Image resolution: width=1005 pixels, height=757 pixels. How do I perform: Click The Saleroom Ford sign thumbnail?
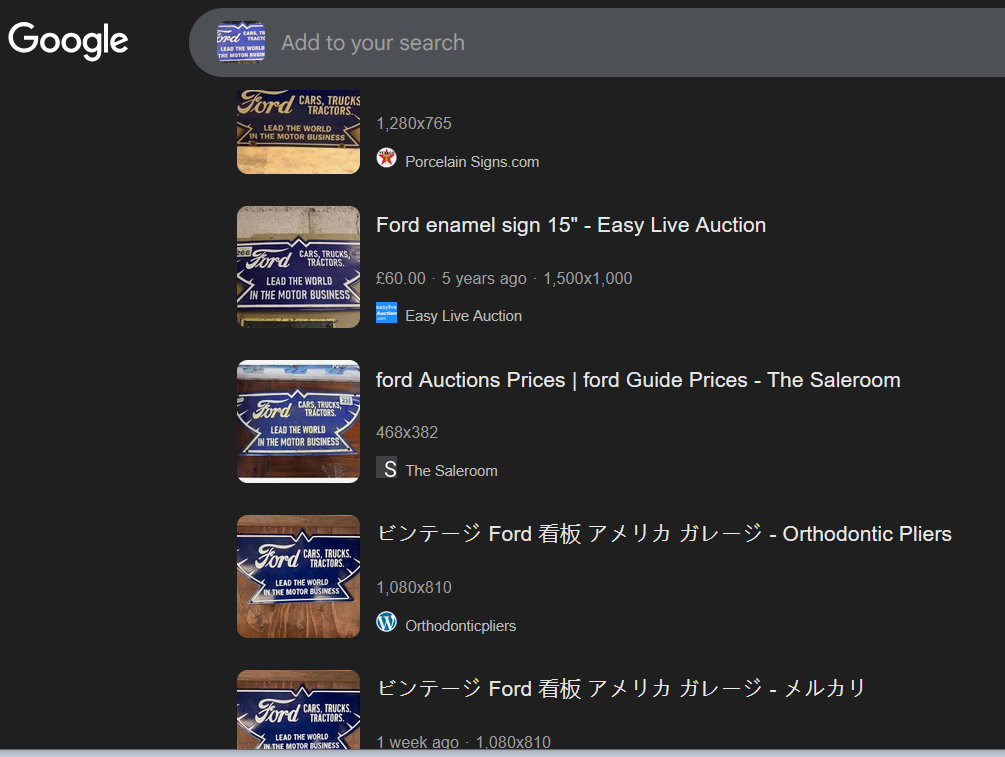[x=298, y=421]
